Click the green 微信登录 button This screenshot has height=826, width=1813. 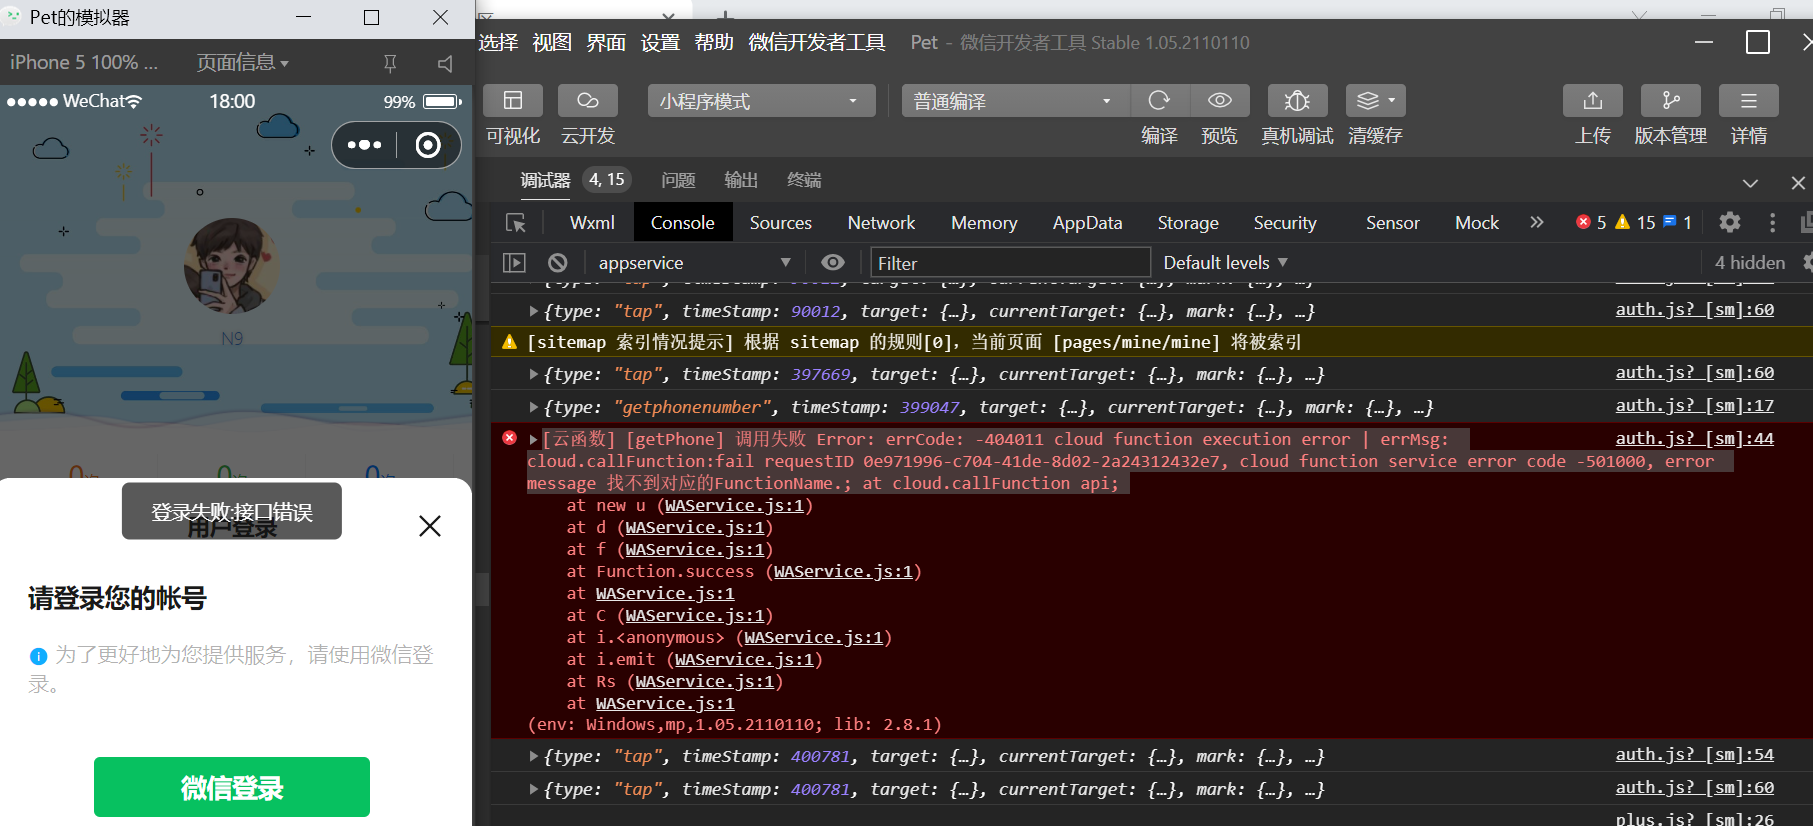[x=232, y=787]
